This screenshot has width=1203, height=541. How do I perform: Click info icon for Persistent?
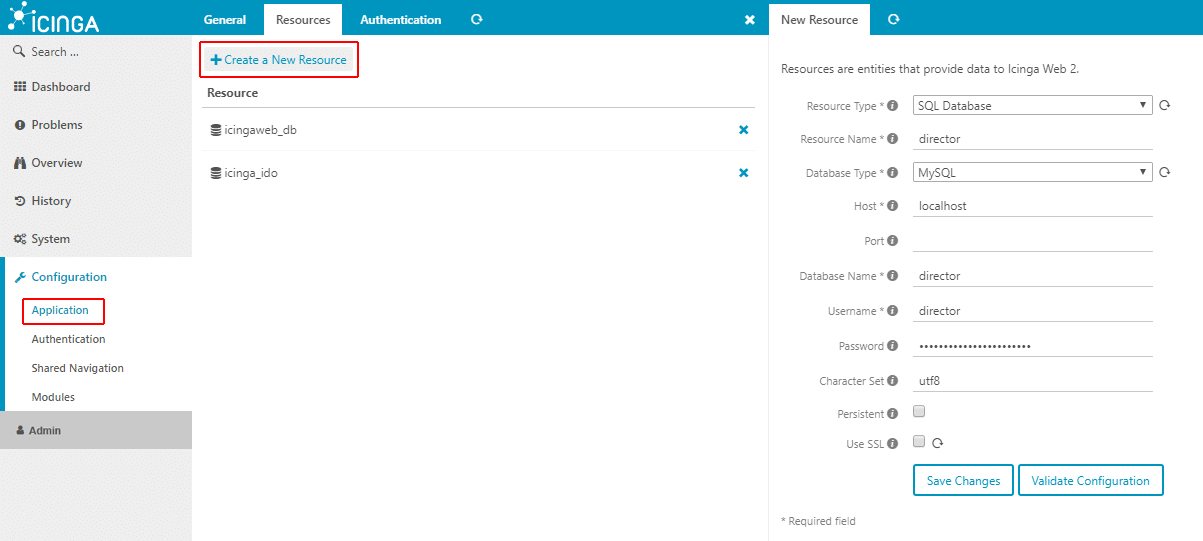tap(892, 414)
